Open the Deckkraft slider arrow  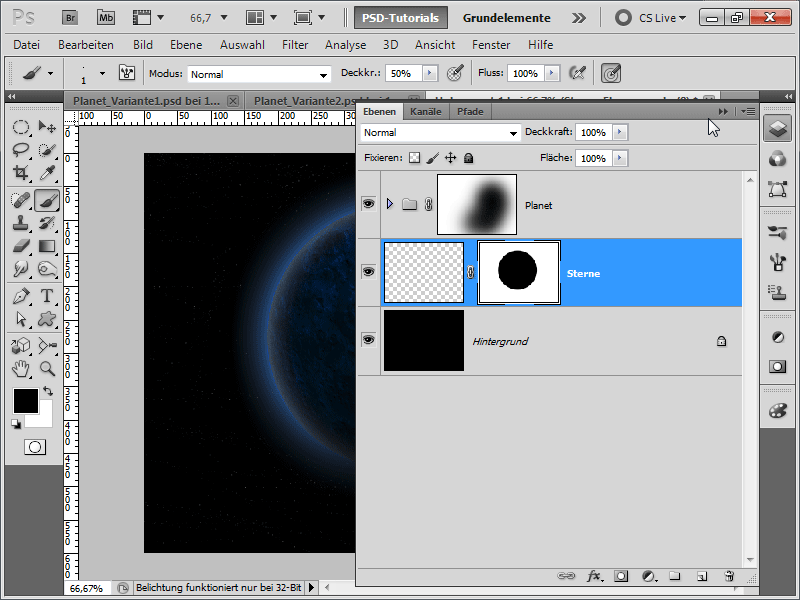pos(619,132)
